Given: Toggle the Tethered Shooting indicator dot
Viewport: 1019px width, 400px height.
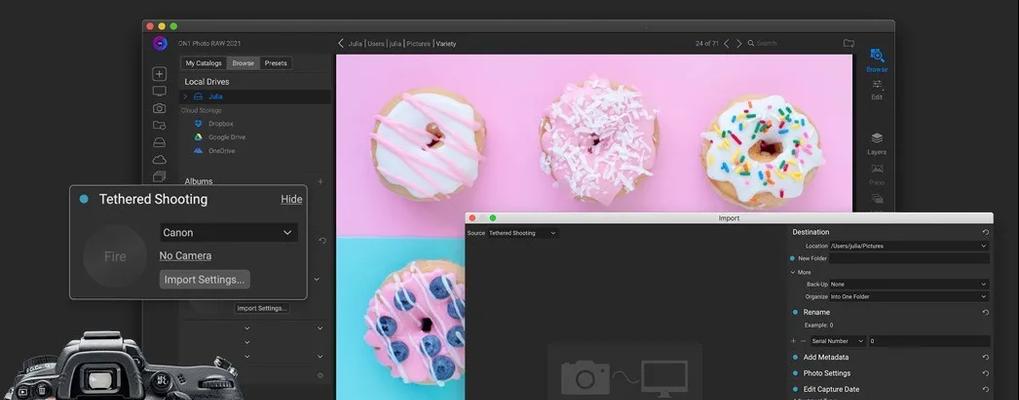Looking at the screenshot, I should 84,199.
